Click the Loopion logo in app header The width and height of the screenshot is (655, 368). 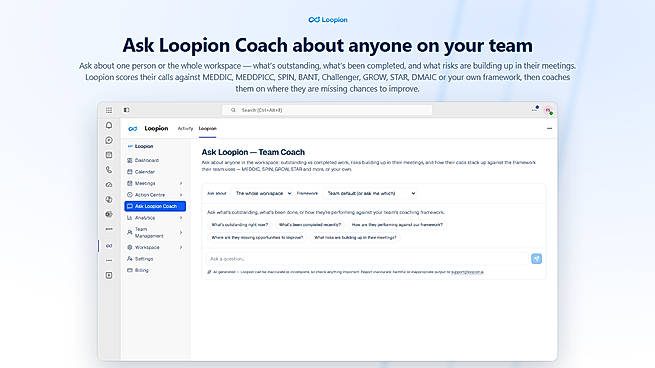133,129
